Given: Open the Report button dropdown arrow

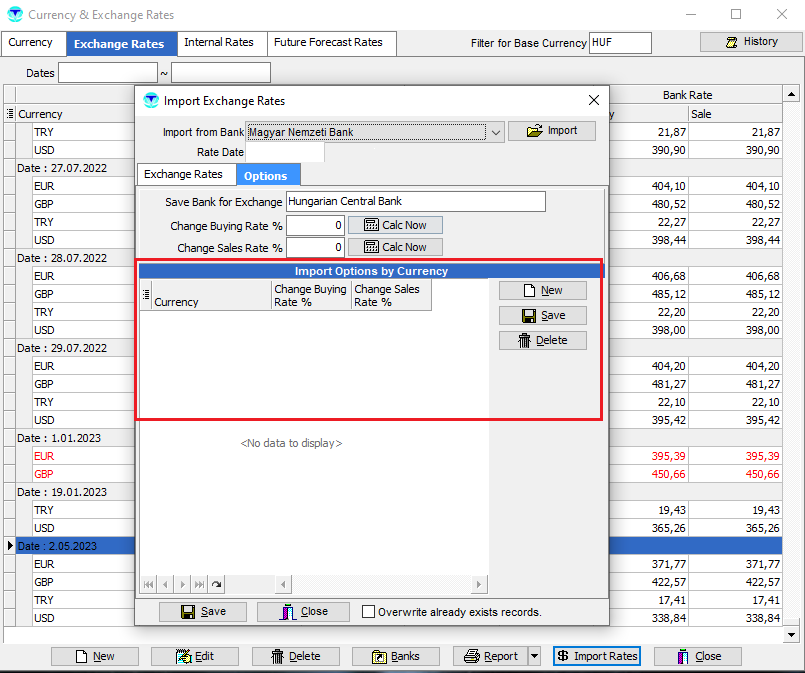Looking at the screenshot, I should pos(534,656).
